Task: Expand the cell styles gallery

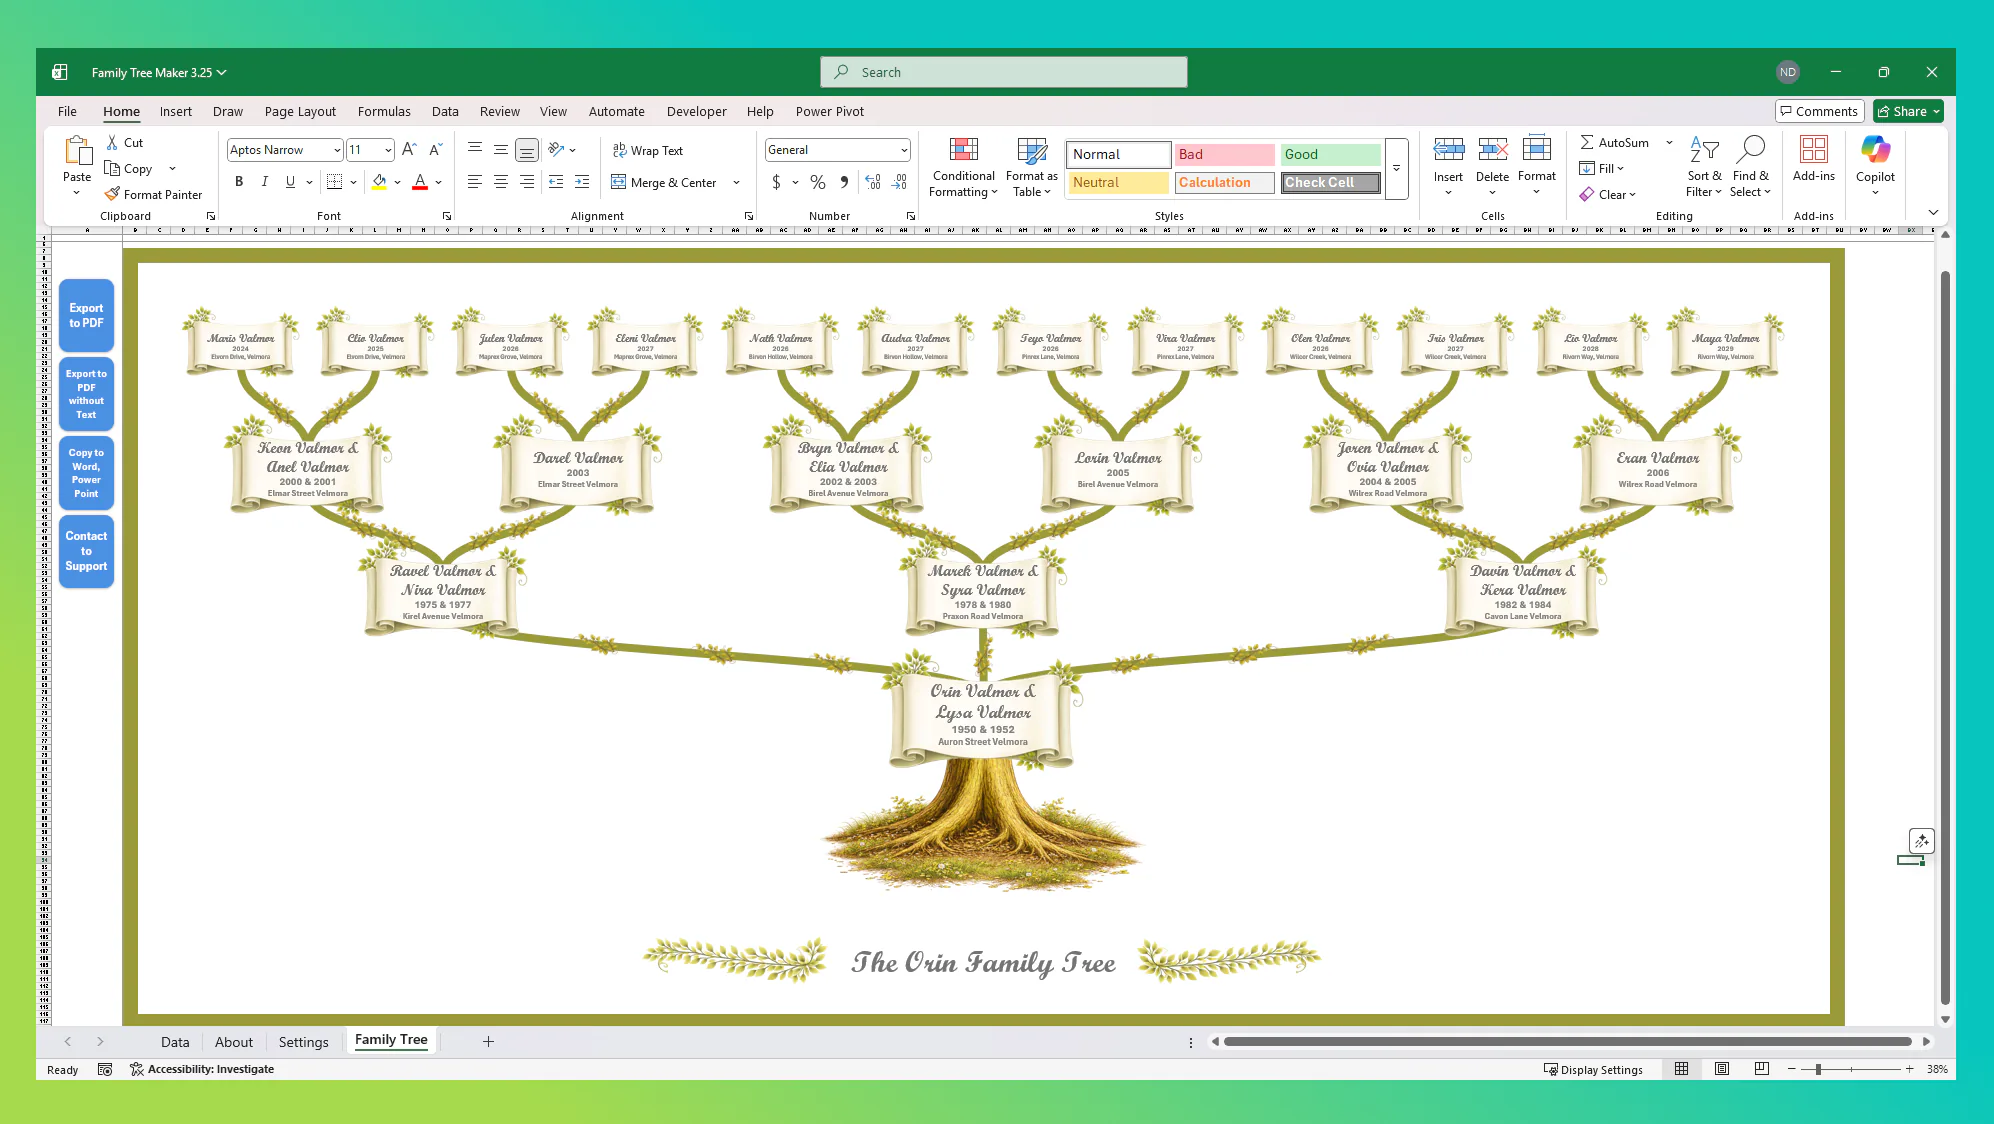Action: (1396, 169)
